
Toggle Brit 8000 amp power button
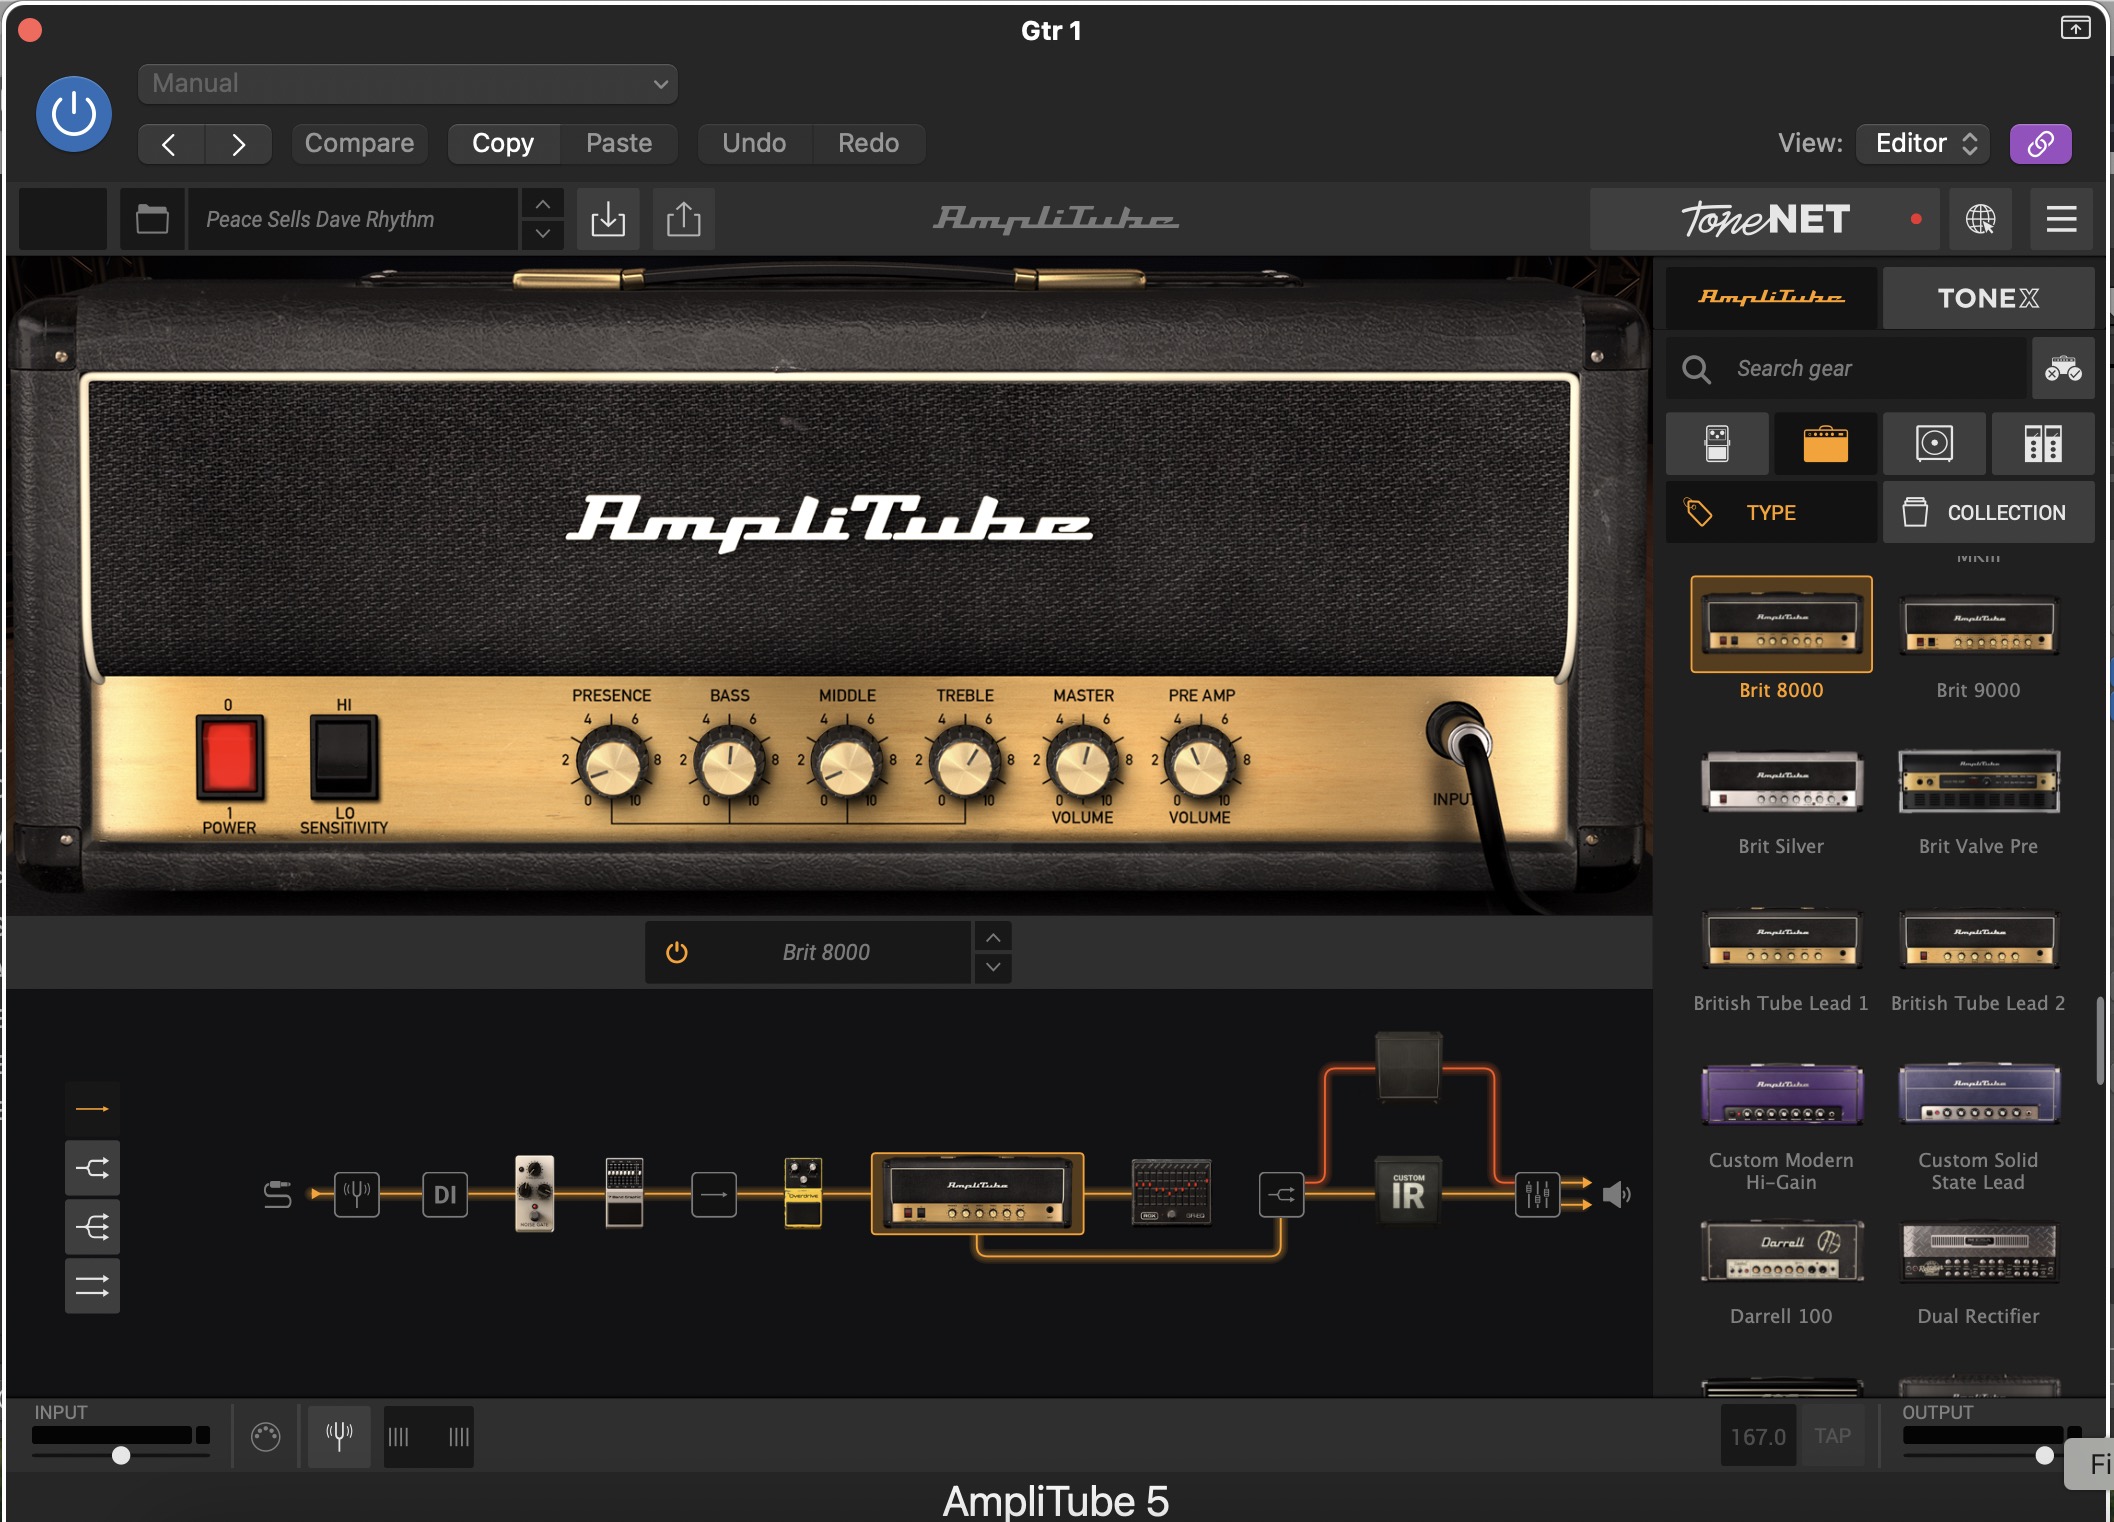[677, 952]
